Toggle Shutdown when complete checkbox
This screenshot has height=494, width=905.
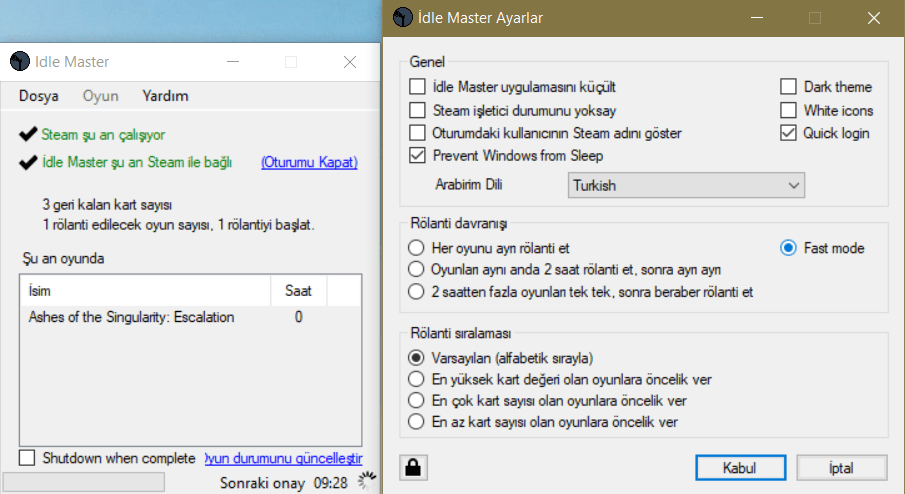click(x=27, y=458)
